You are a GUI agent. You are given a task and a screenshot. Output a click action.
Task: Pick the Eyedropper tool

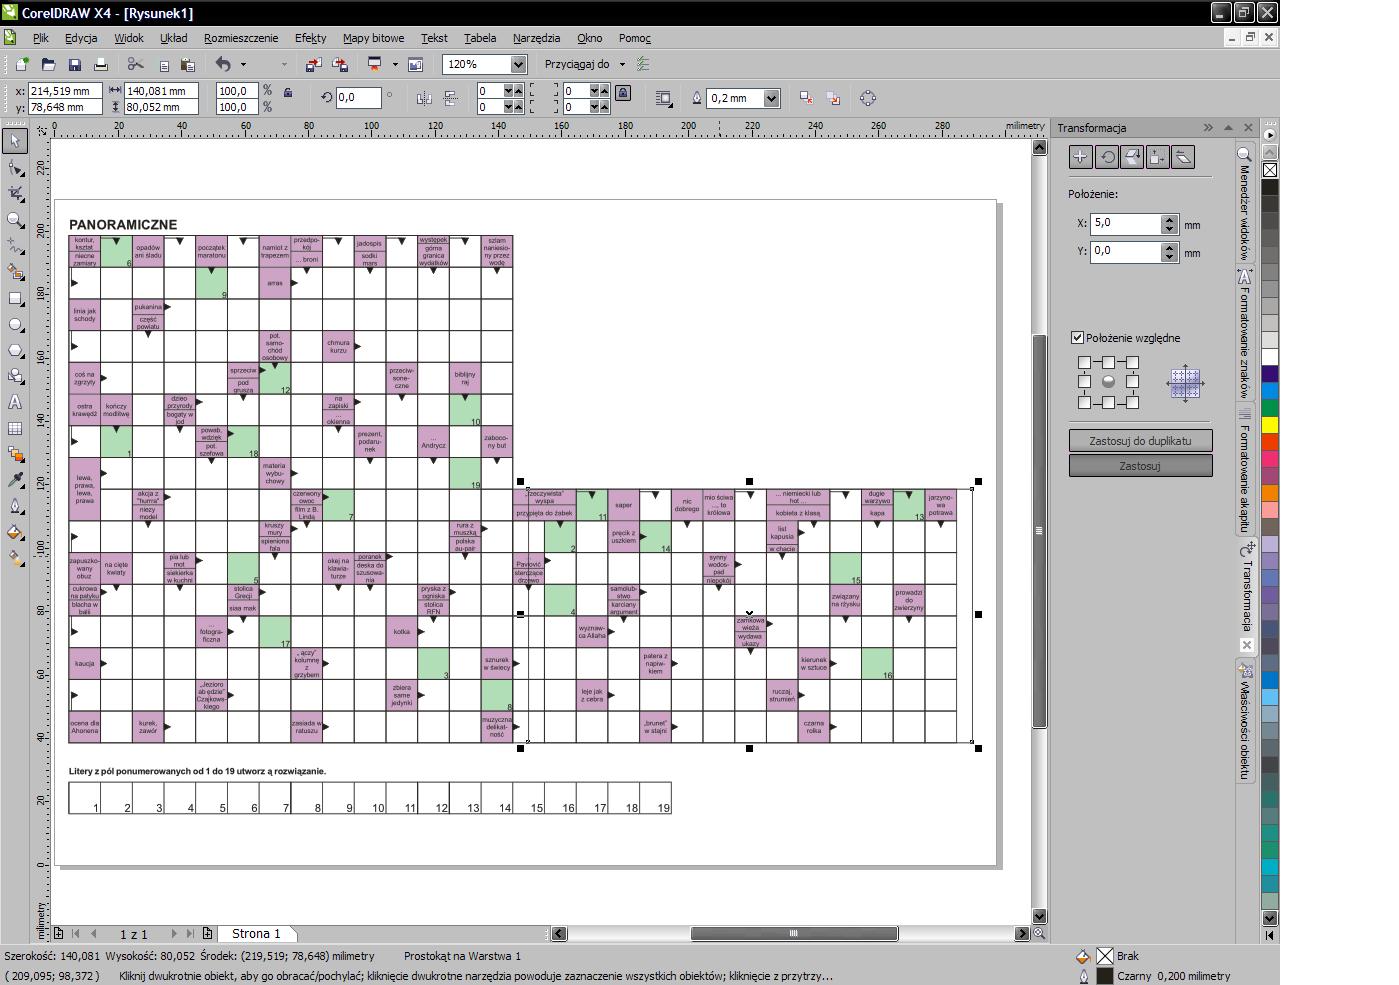pos(15,481)
